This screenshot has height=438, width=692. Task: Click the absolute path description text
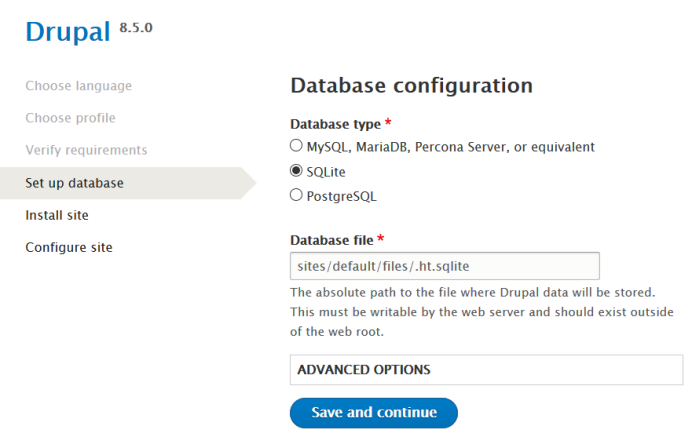coord(472,311)
